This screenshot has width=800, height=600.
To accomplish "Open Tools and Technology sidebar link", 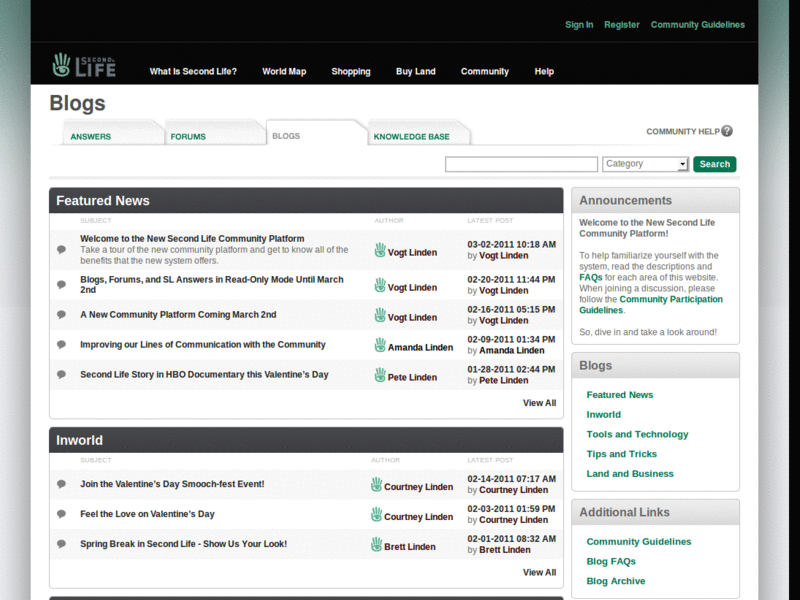I will 637,434.
